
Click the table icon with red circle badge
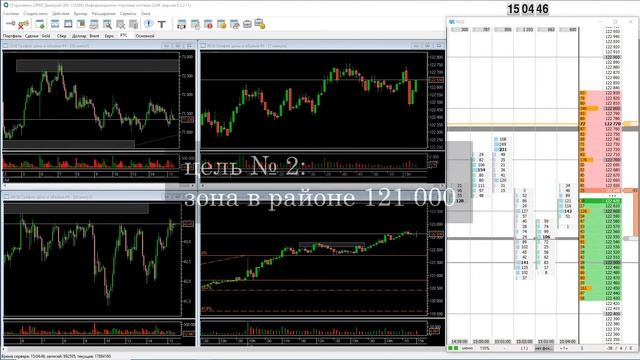pyautogui.click(x=208, y=24)
